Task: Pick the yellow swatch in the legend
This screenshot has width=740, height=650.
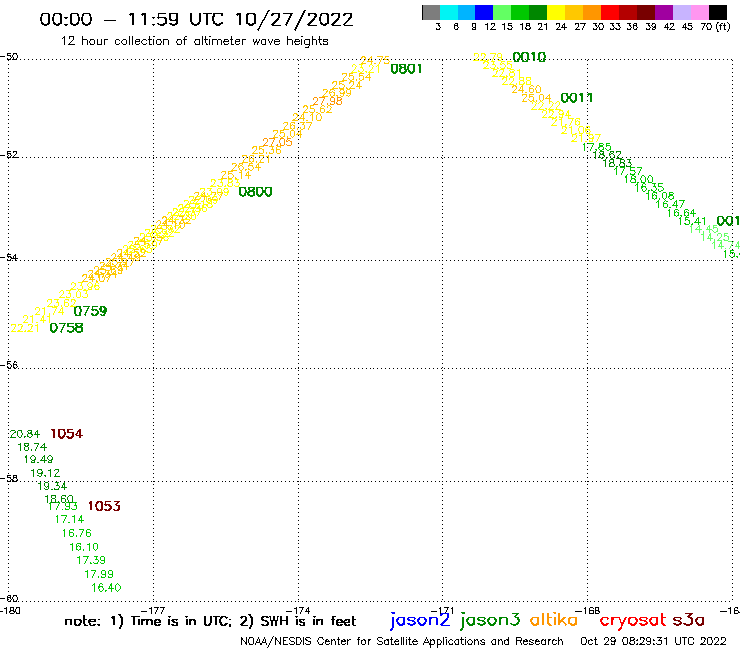Action: click(x=556, y=12)
